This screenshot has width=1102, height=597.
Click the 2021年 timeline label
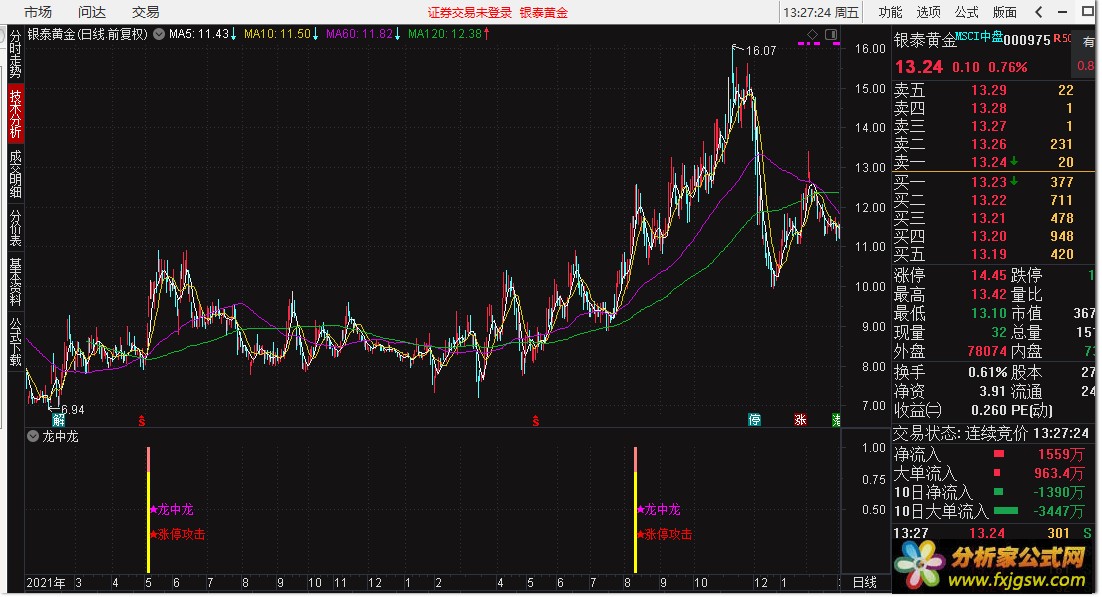coord(46,583)
